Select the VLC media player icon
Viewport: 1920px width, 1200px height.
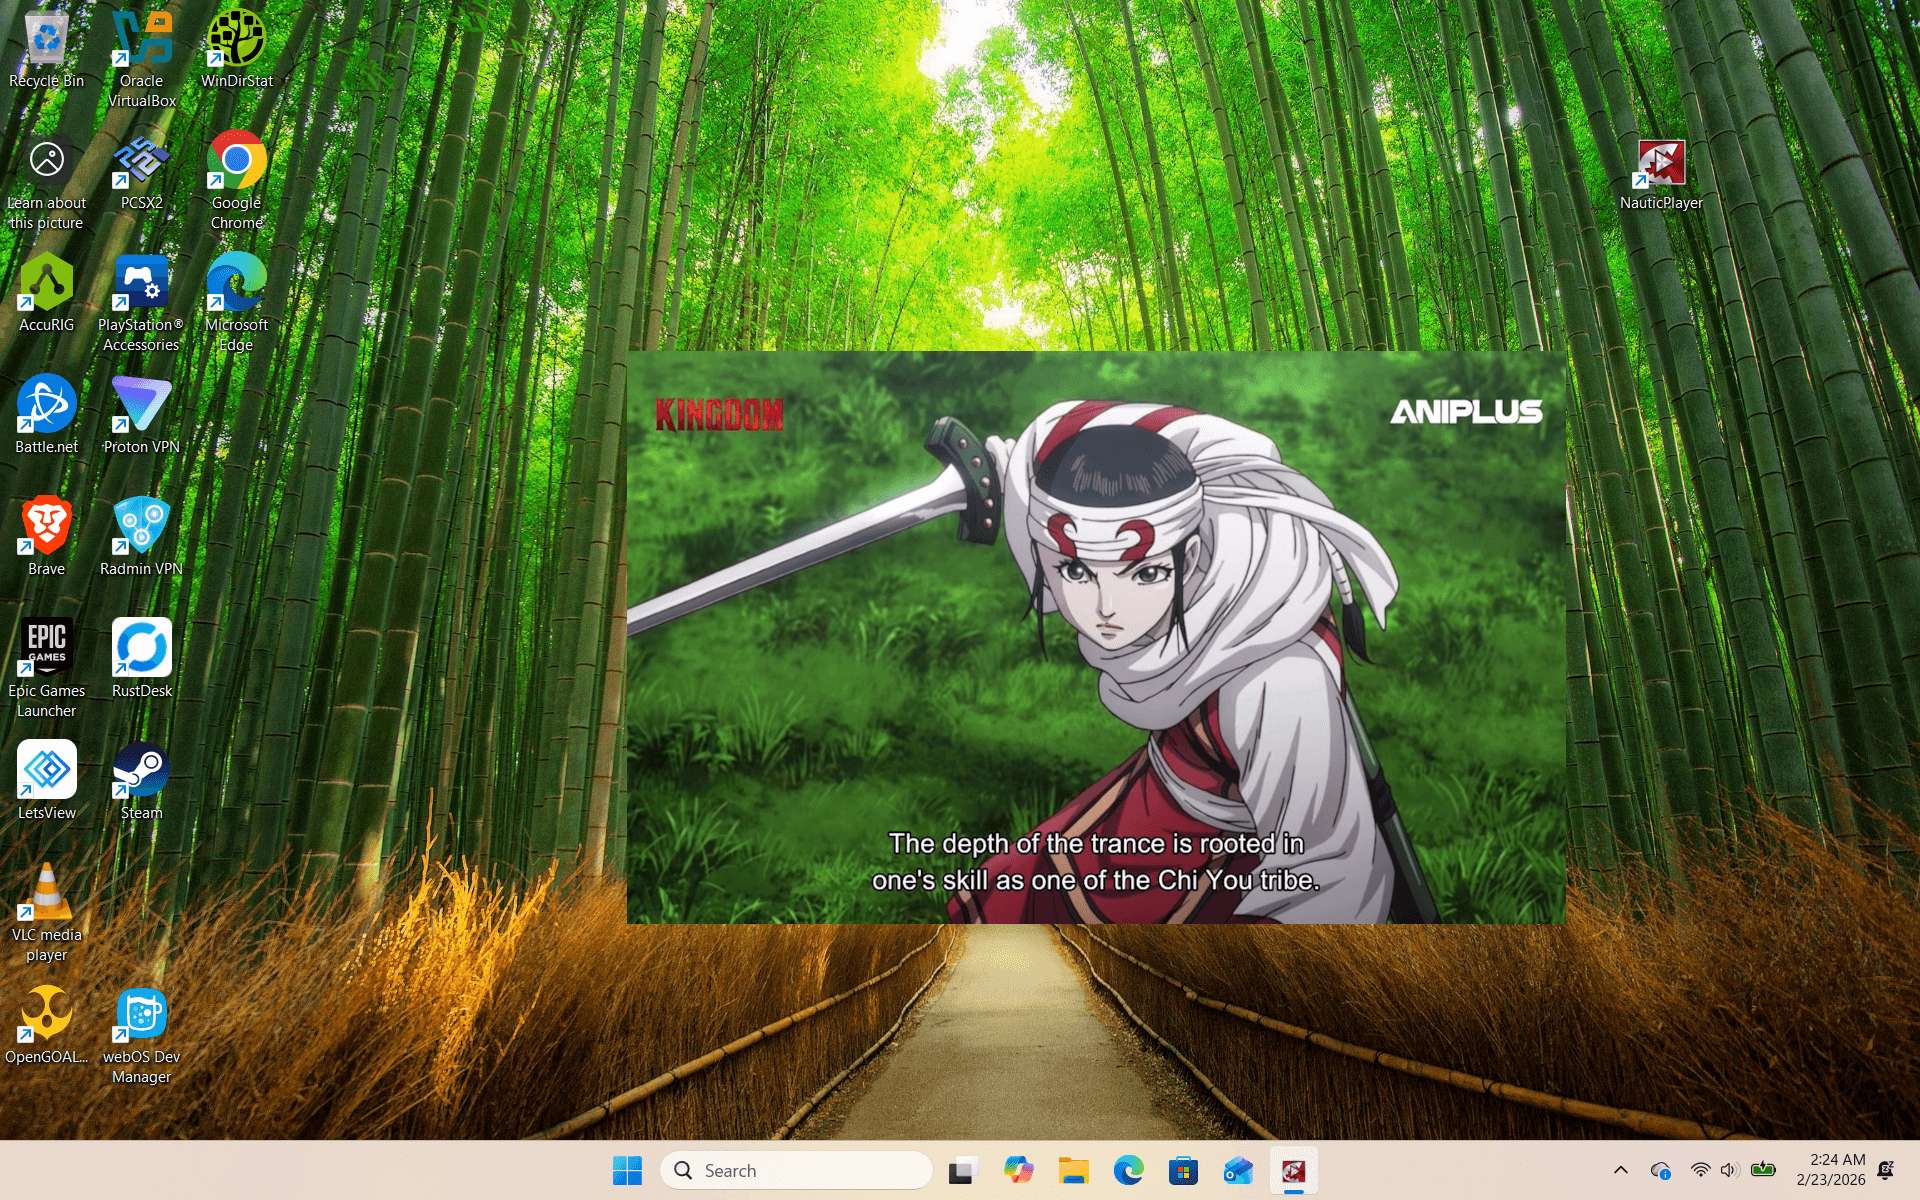(x=46, y=895)
